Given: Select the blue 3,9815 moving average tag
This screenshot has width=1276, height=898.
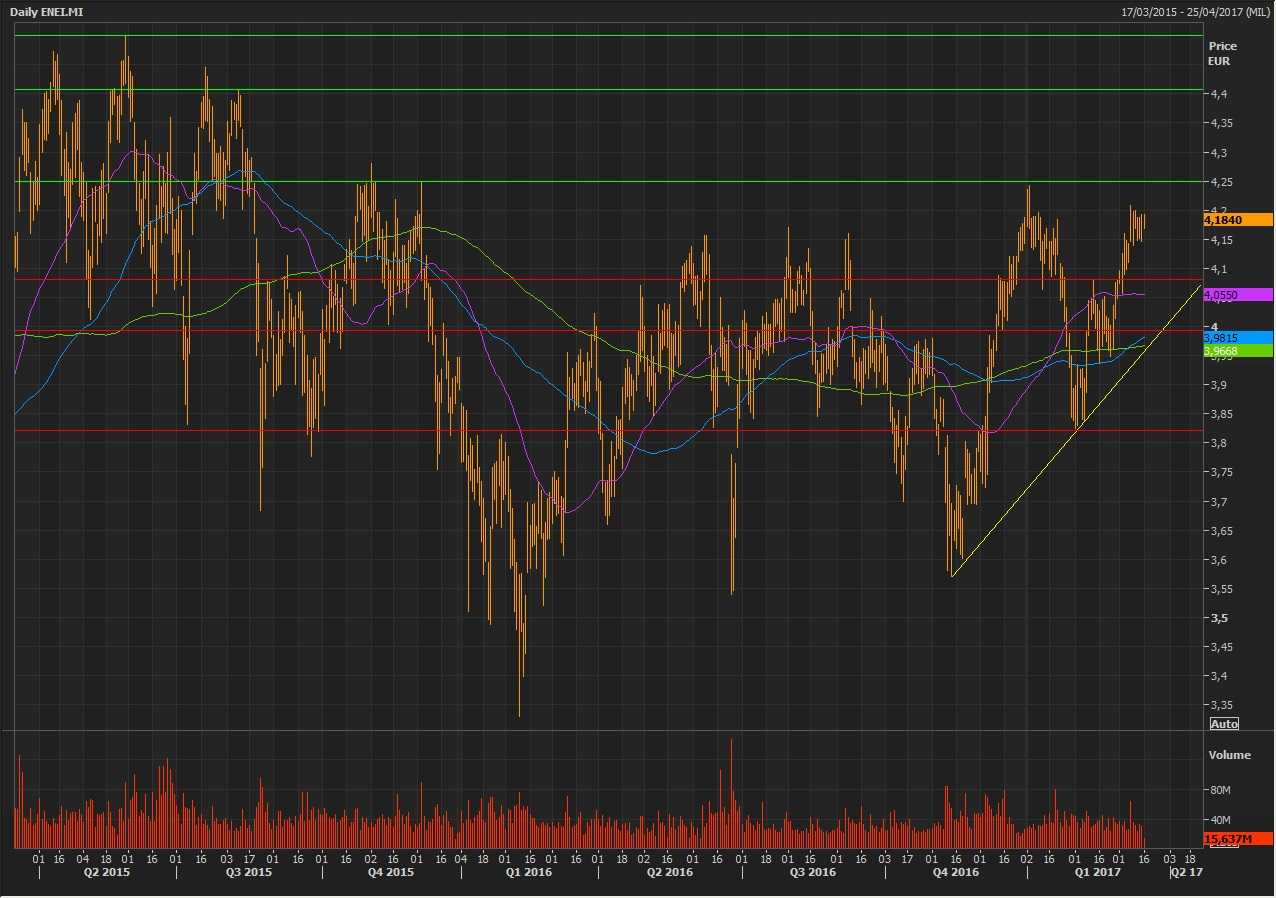Looking at the screenshot, I should (x=1238, y=338).
